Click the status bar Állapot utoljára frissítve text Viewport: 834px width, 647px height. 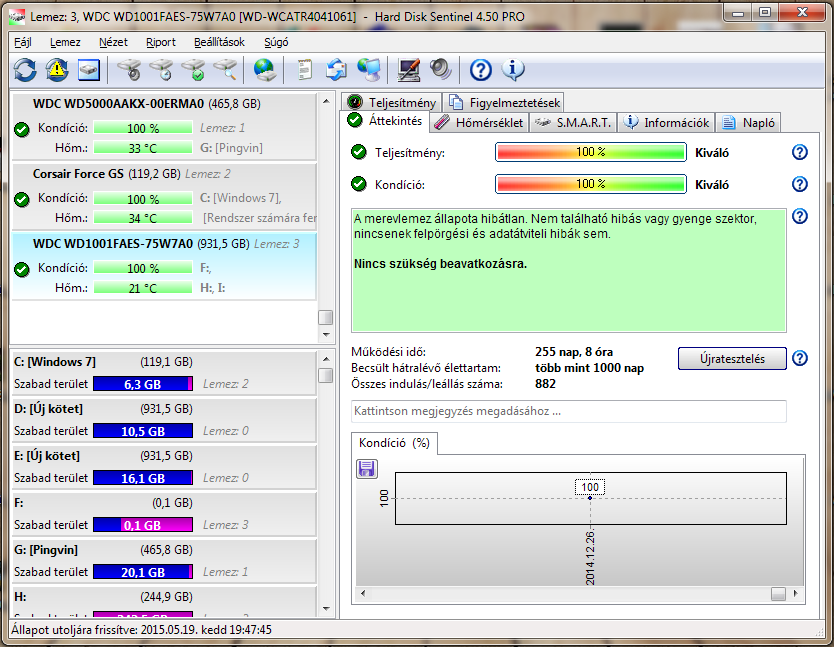coord(141,630)
